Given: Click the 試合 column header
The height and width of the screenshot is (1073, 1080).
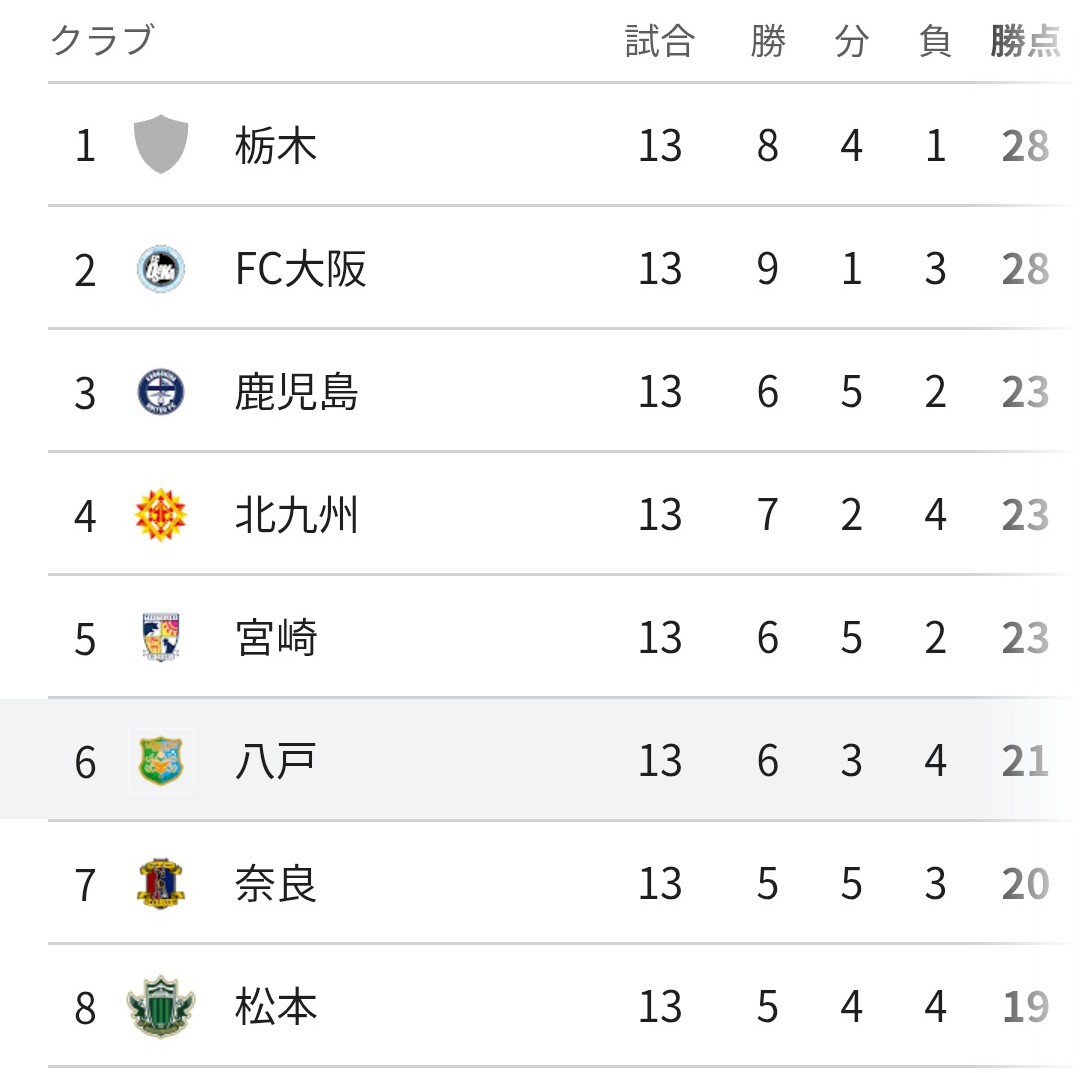Looking at the screenshot, I should [660, 41].
